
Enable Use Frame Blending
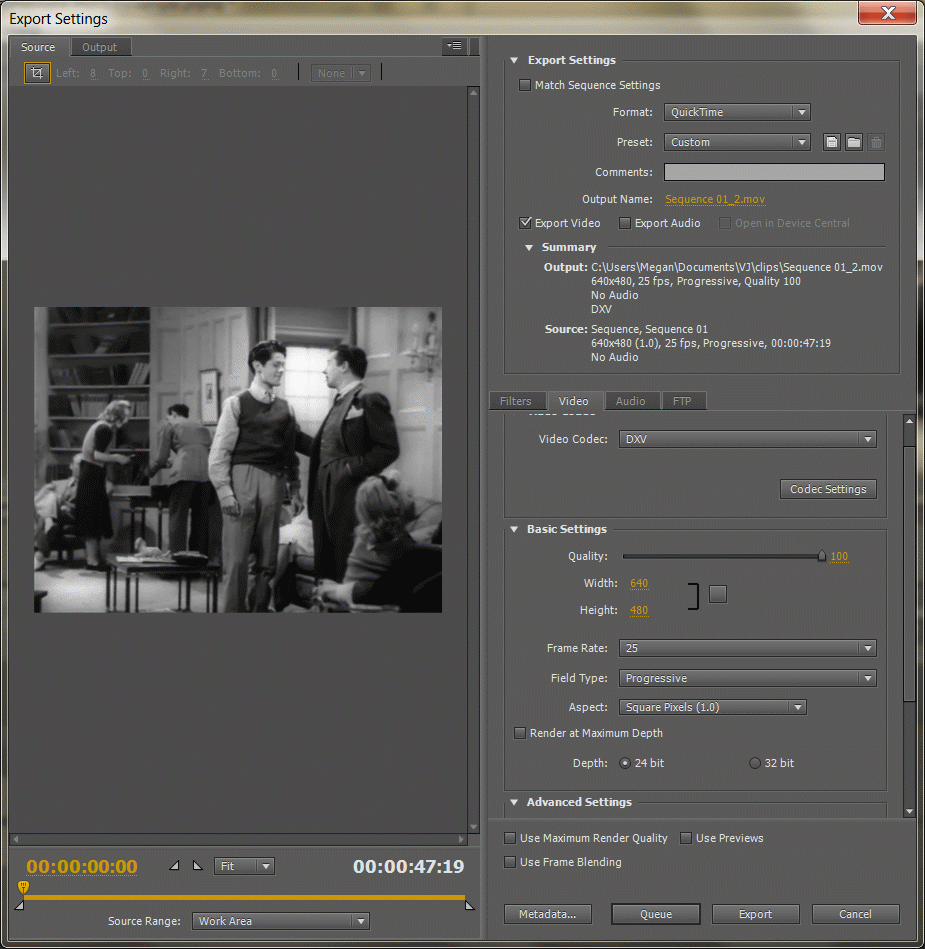point(510,862)
